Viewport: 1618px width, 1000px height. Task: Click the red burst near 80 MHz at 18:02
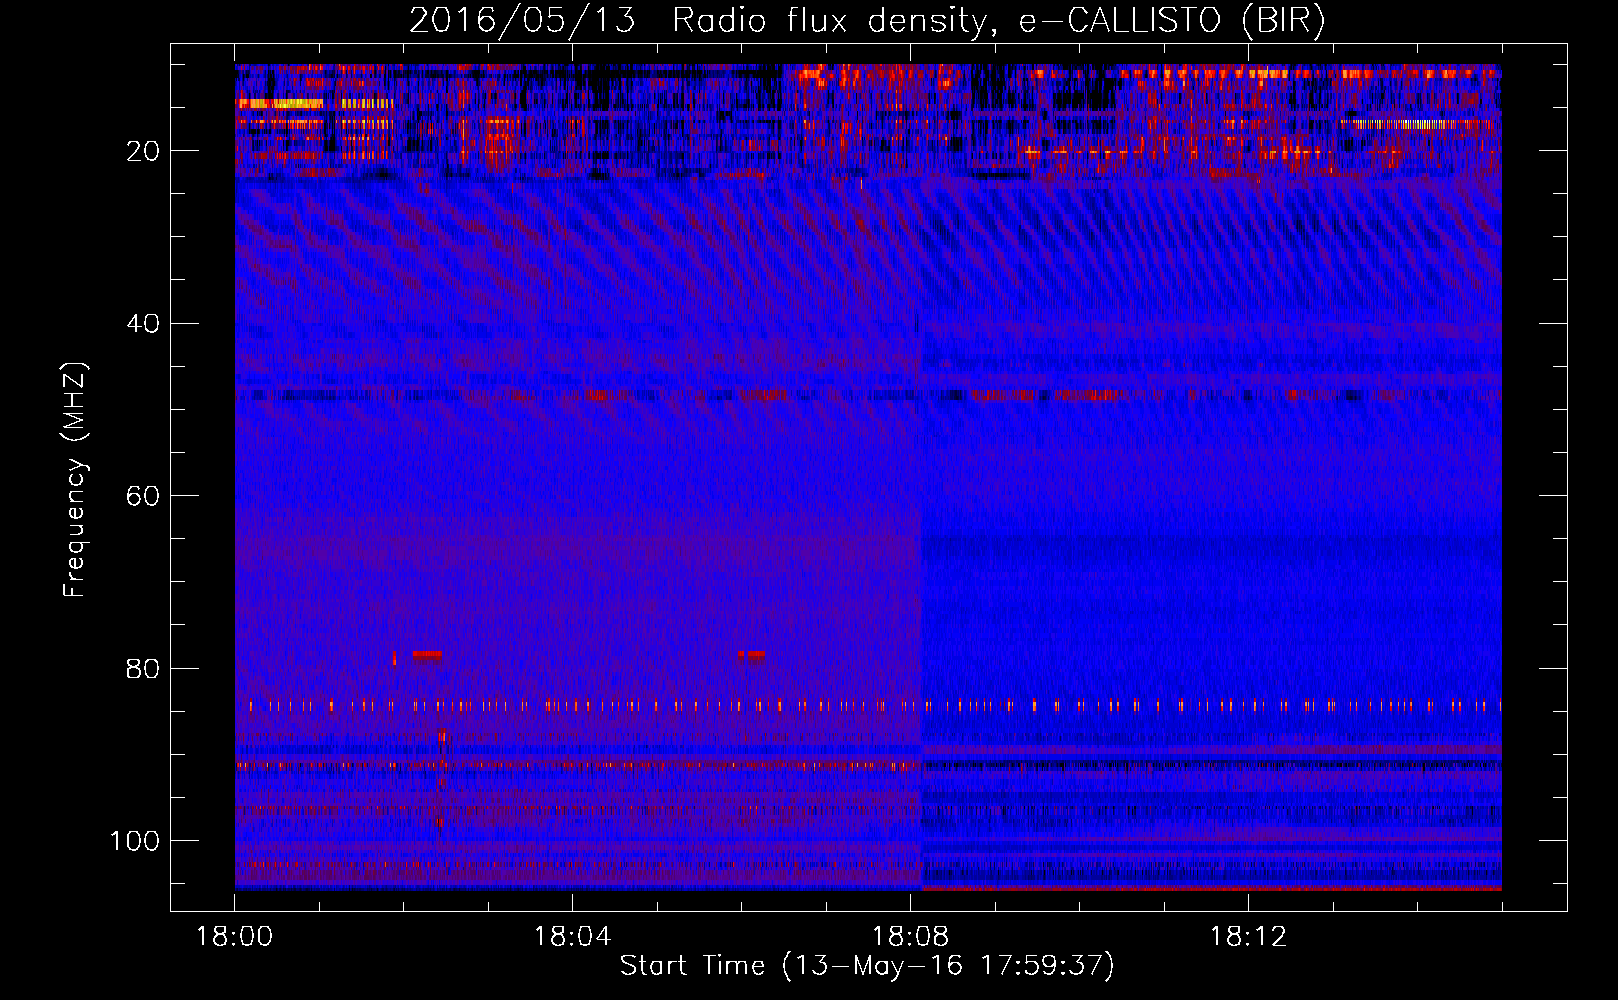(427, 655)
